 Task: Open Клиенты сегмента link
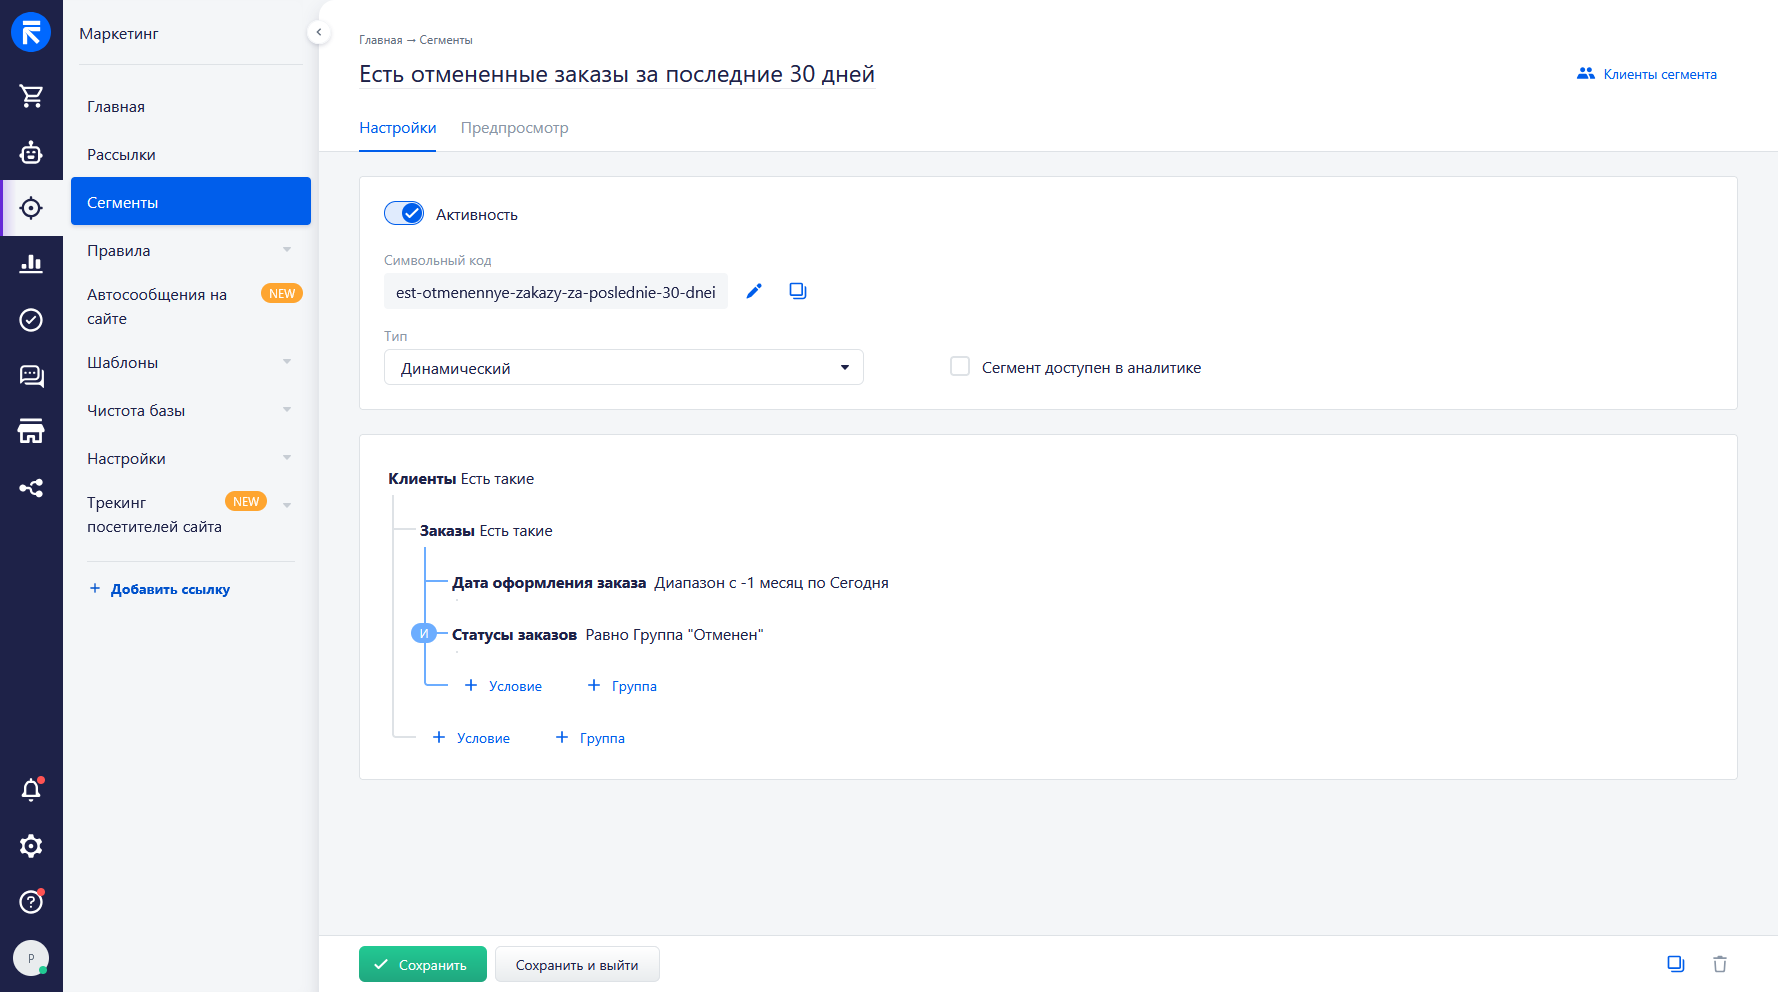[x=1647, y=74]
